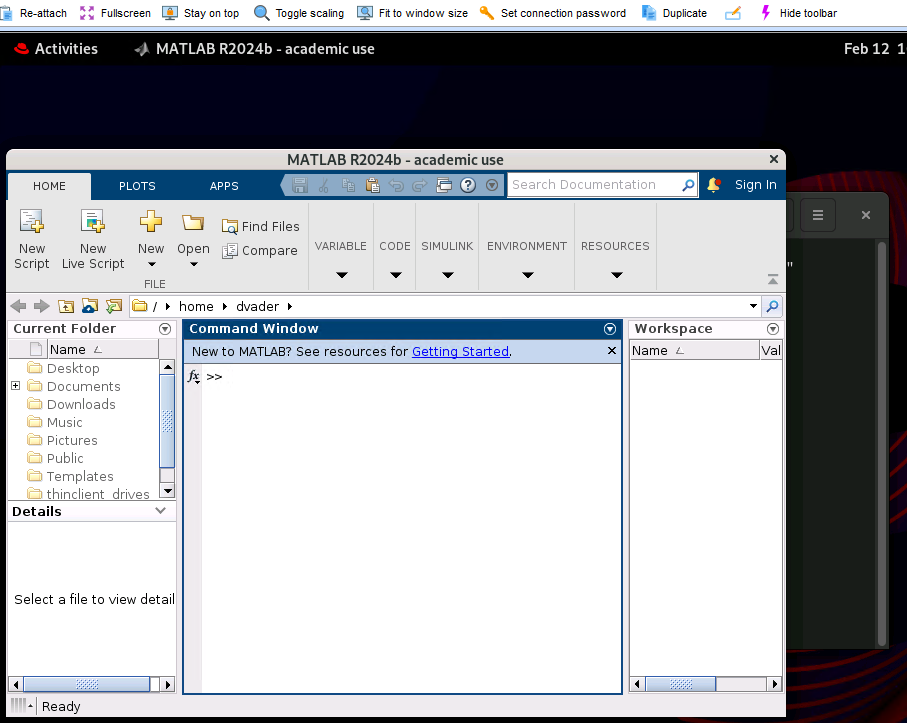Click Fullscreen in remote toolbar
This screenshot has width=907, height=723.
point(115,13)
